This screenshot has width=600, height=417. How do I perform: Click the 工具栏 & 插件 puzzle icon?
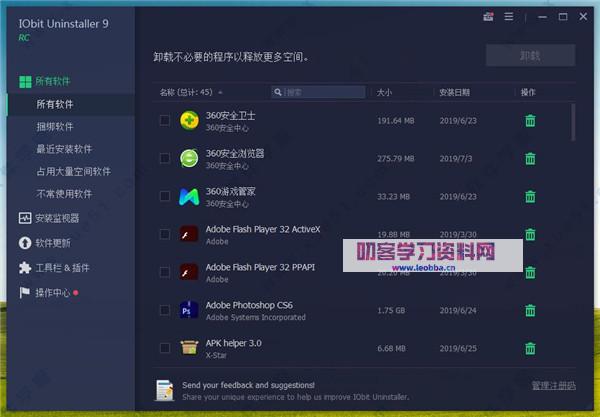[25, 268]
